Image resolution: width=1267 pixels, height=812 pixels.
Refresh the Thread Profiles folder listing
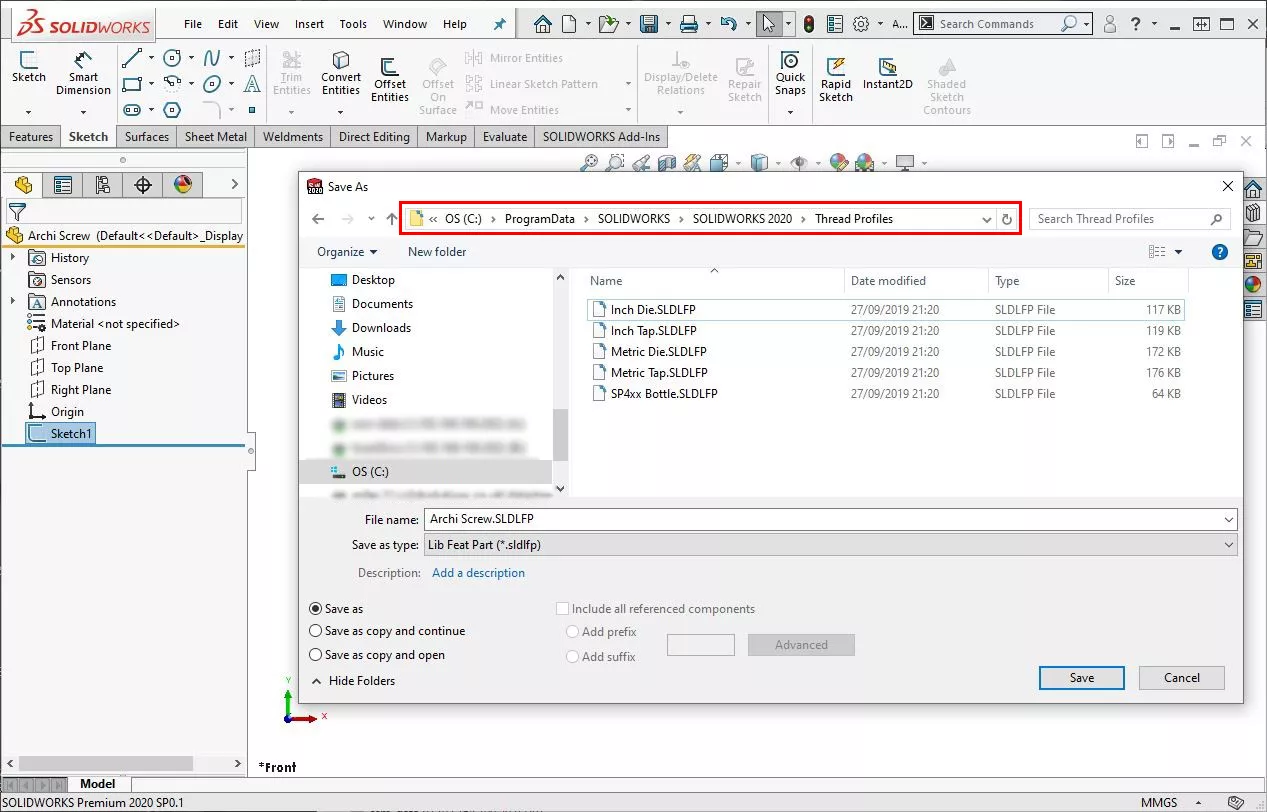[x=1007, y=219]
